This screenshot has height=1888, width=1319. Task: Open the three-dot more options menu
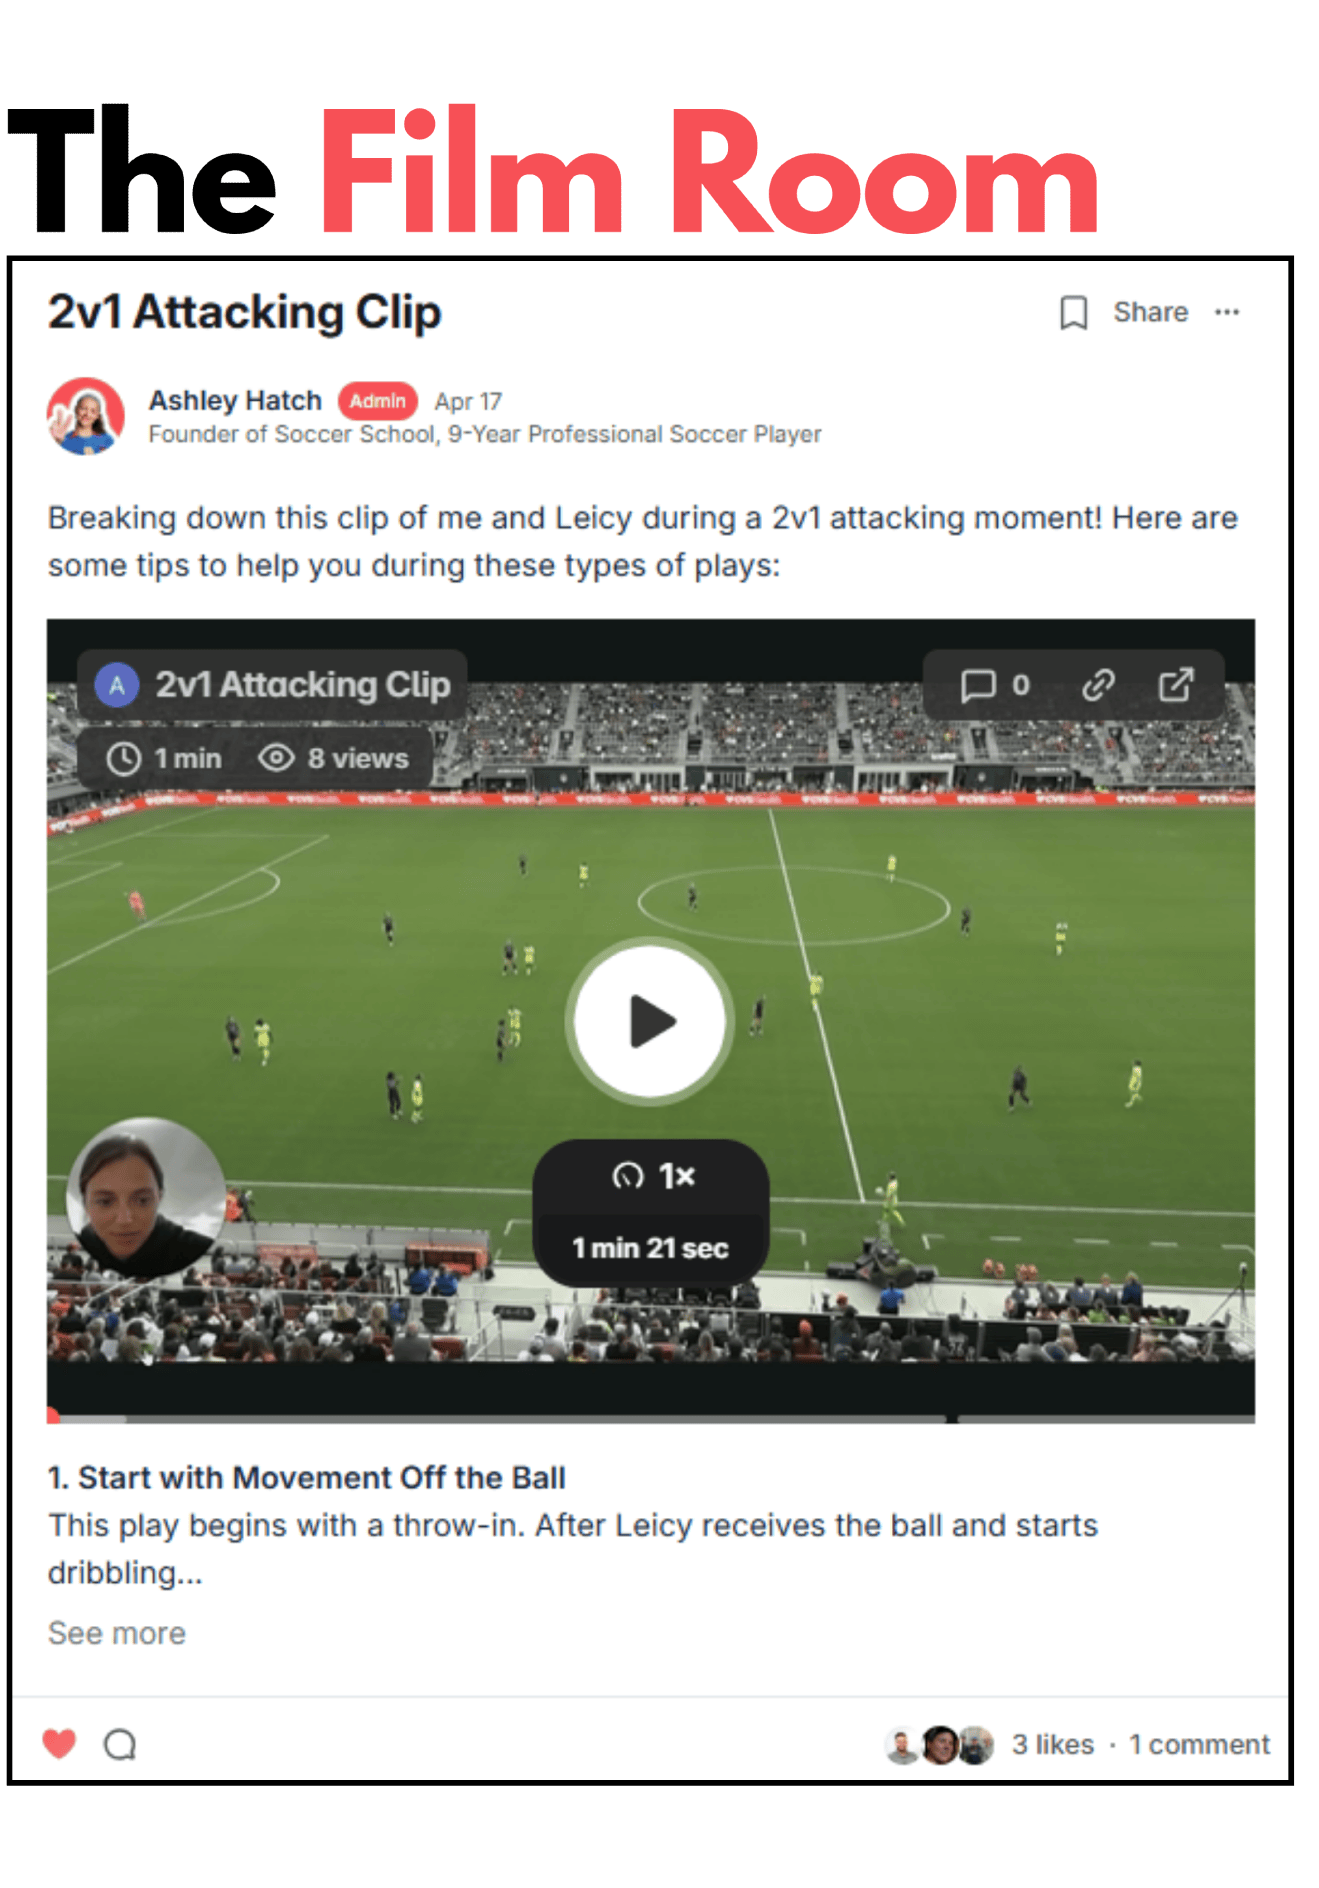pyautogui.click(x=1227, y=312)
